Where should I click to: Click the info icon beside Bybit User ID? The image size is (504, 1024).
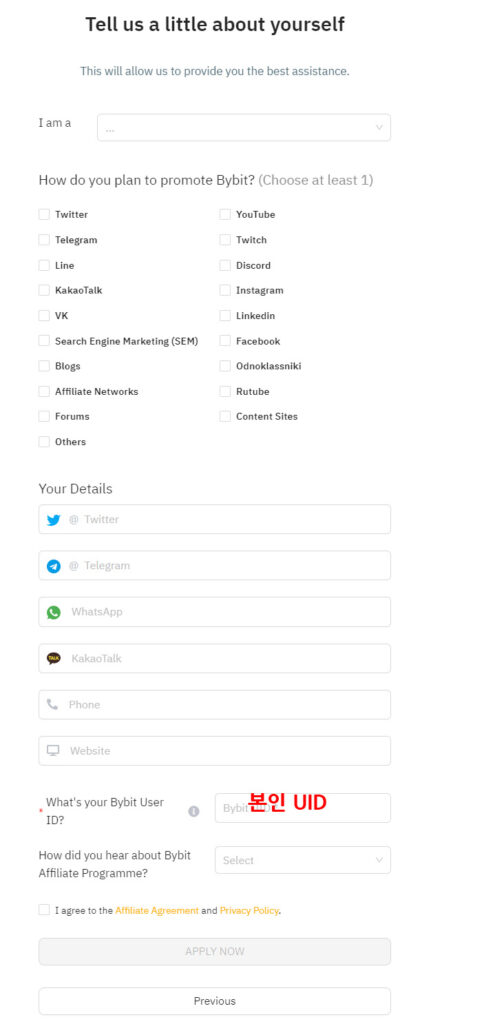(194, 811)
